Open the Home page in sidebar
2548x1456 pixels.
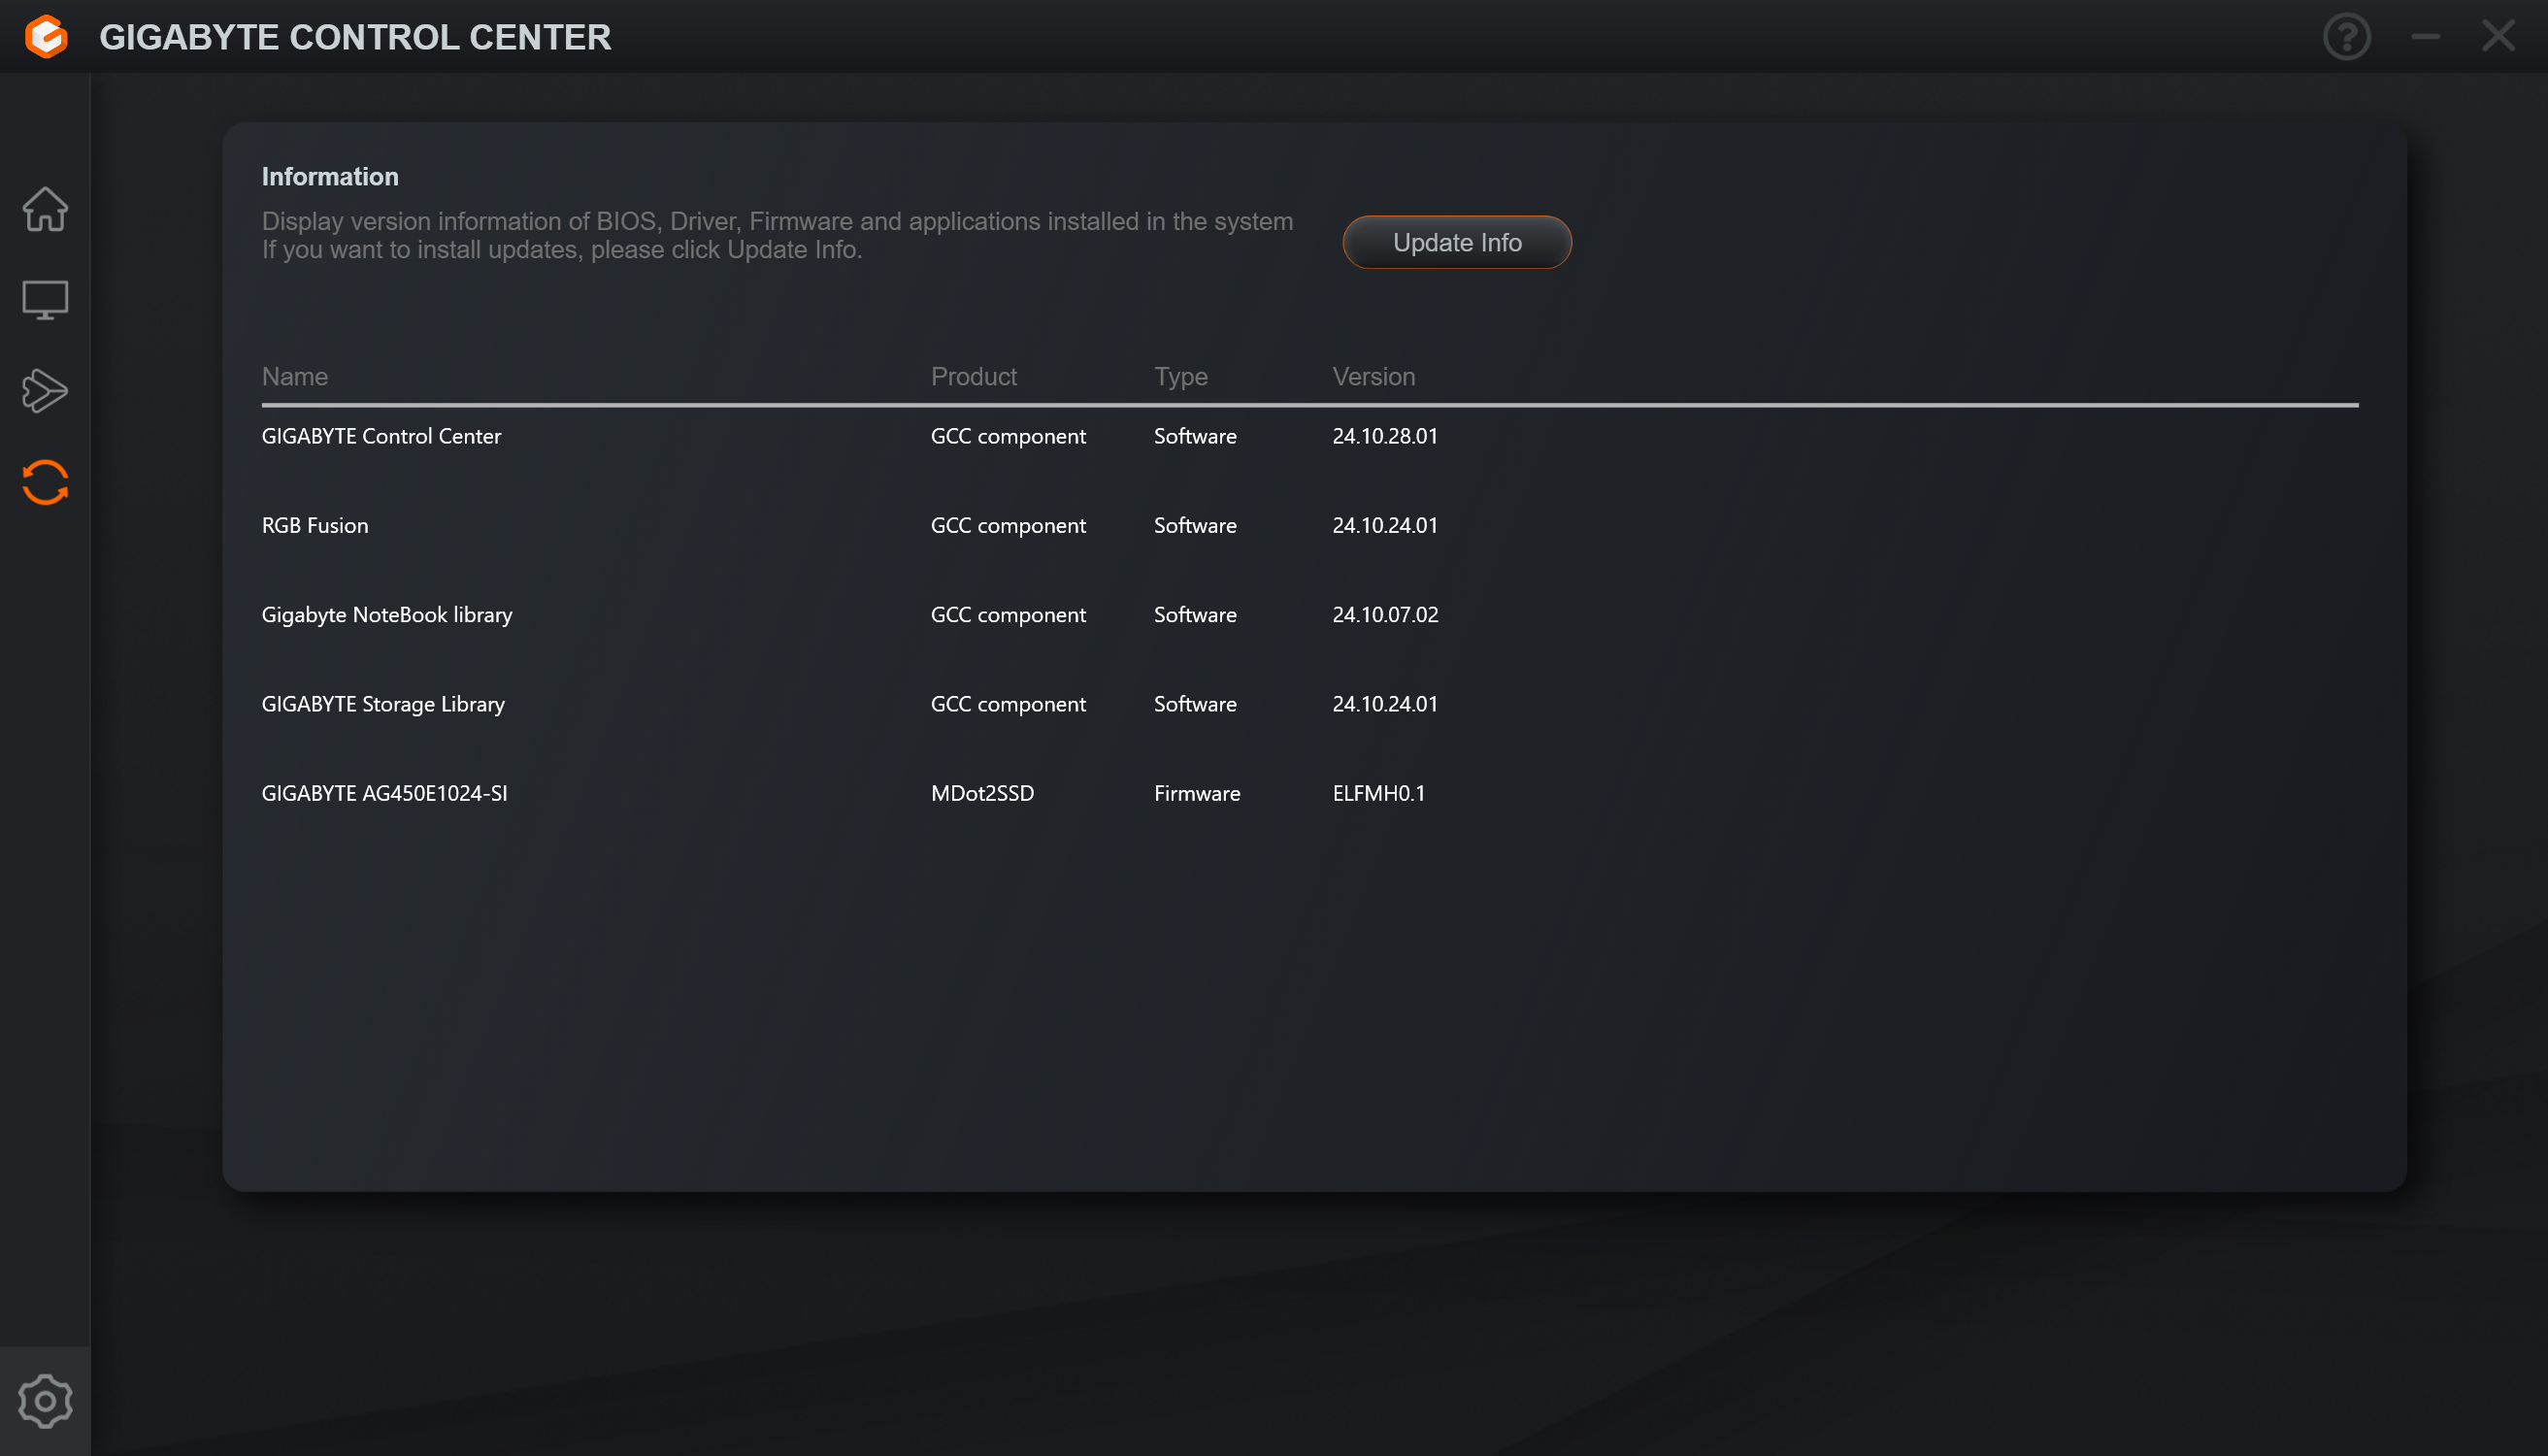coord(45,209)
